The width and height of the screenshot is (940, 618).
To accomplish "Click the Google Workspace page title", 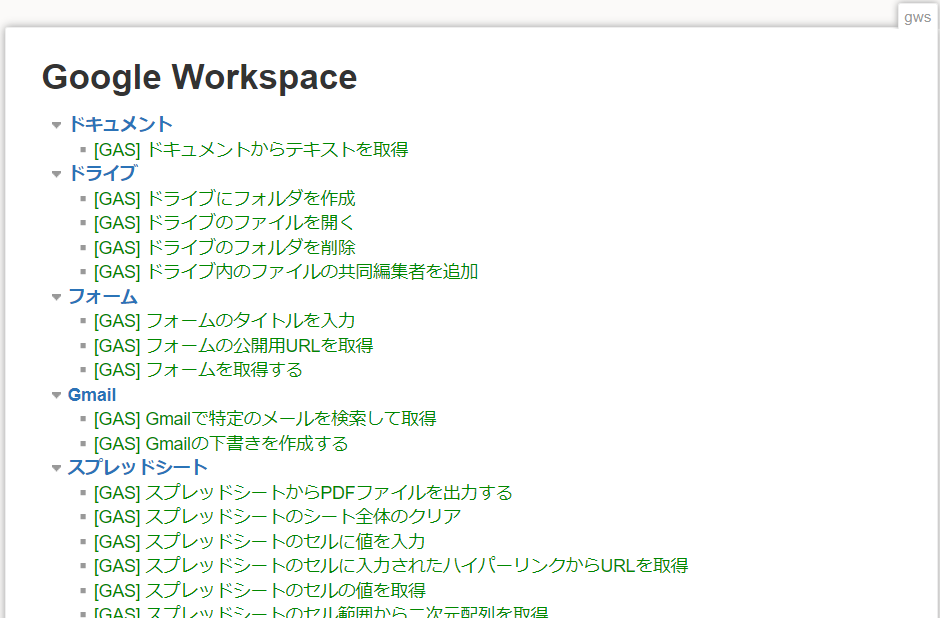I will tap(198, 77).
